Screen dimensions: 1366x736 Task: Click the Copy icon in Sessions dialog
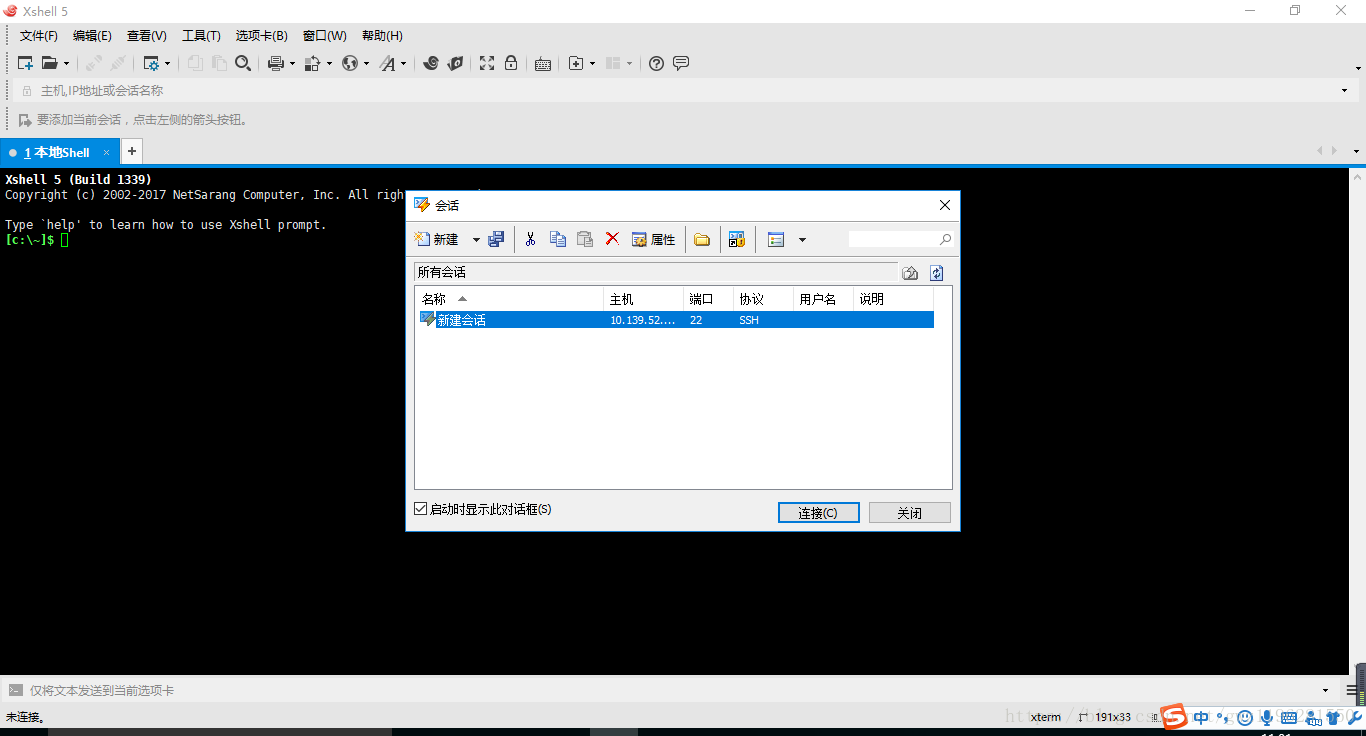click(x=558, y=239)
